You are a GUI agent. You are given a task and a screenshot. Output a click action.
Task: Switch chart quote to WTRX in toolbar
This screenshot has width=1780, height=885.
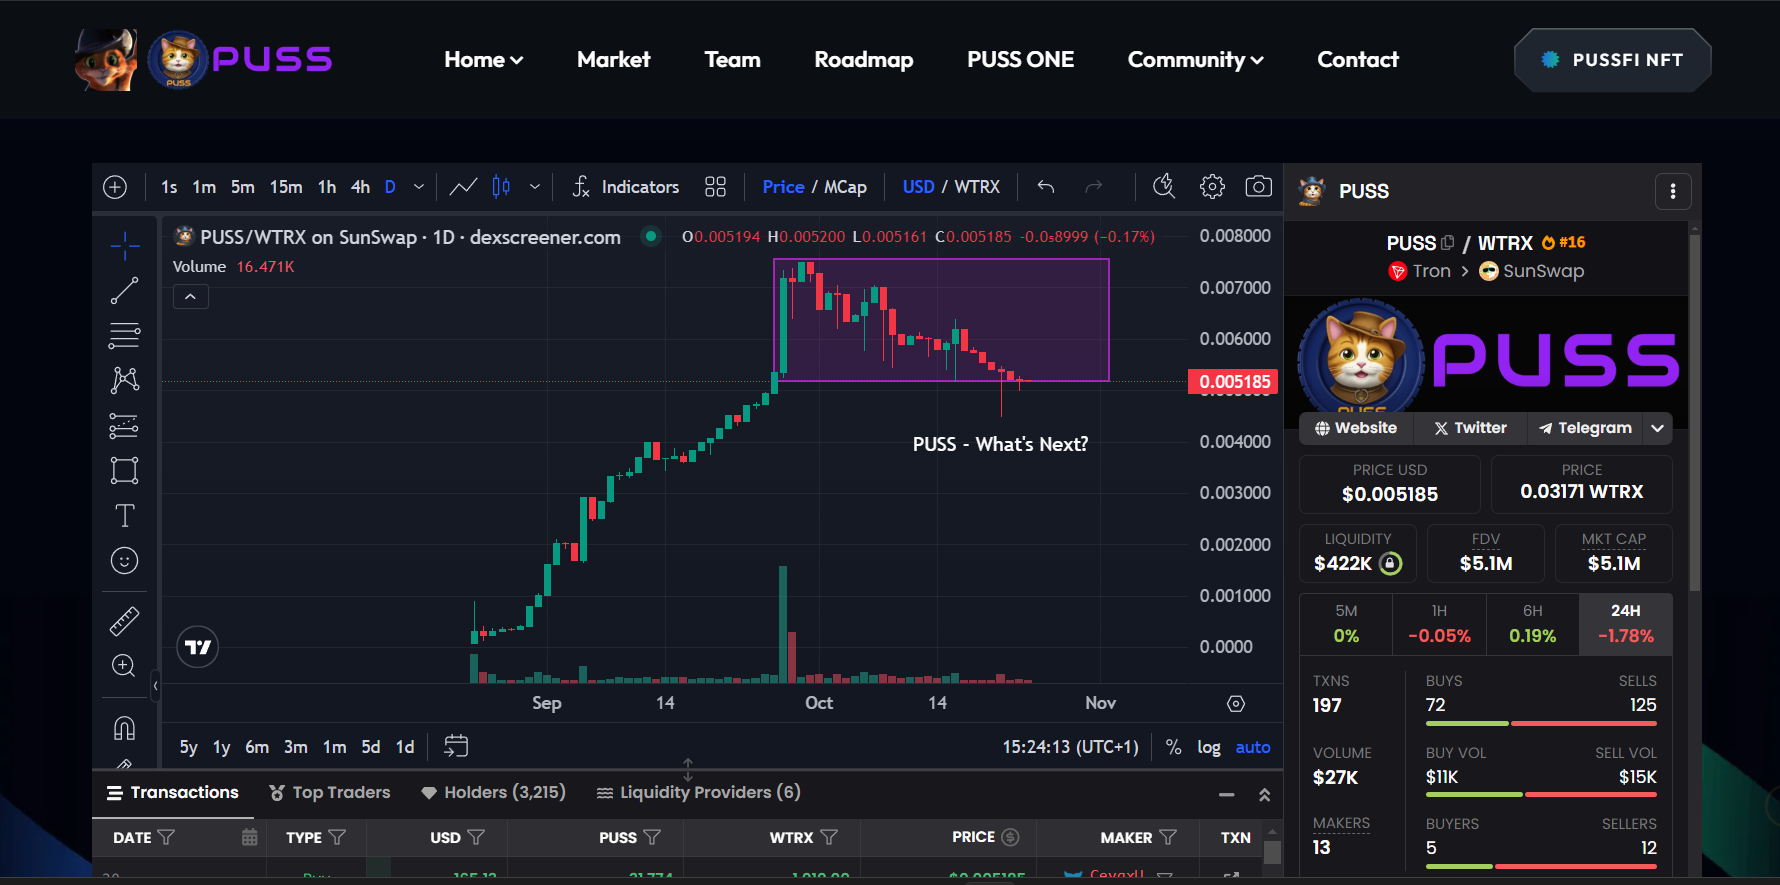[977, 187]
